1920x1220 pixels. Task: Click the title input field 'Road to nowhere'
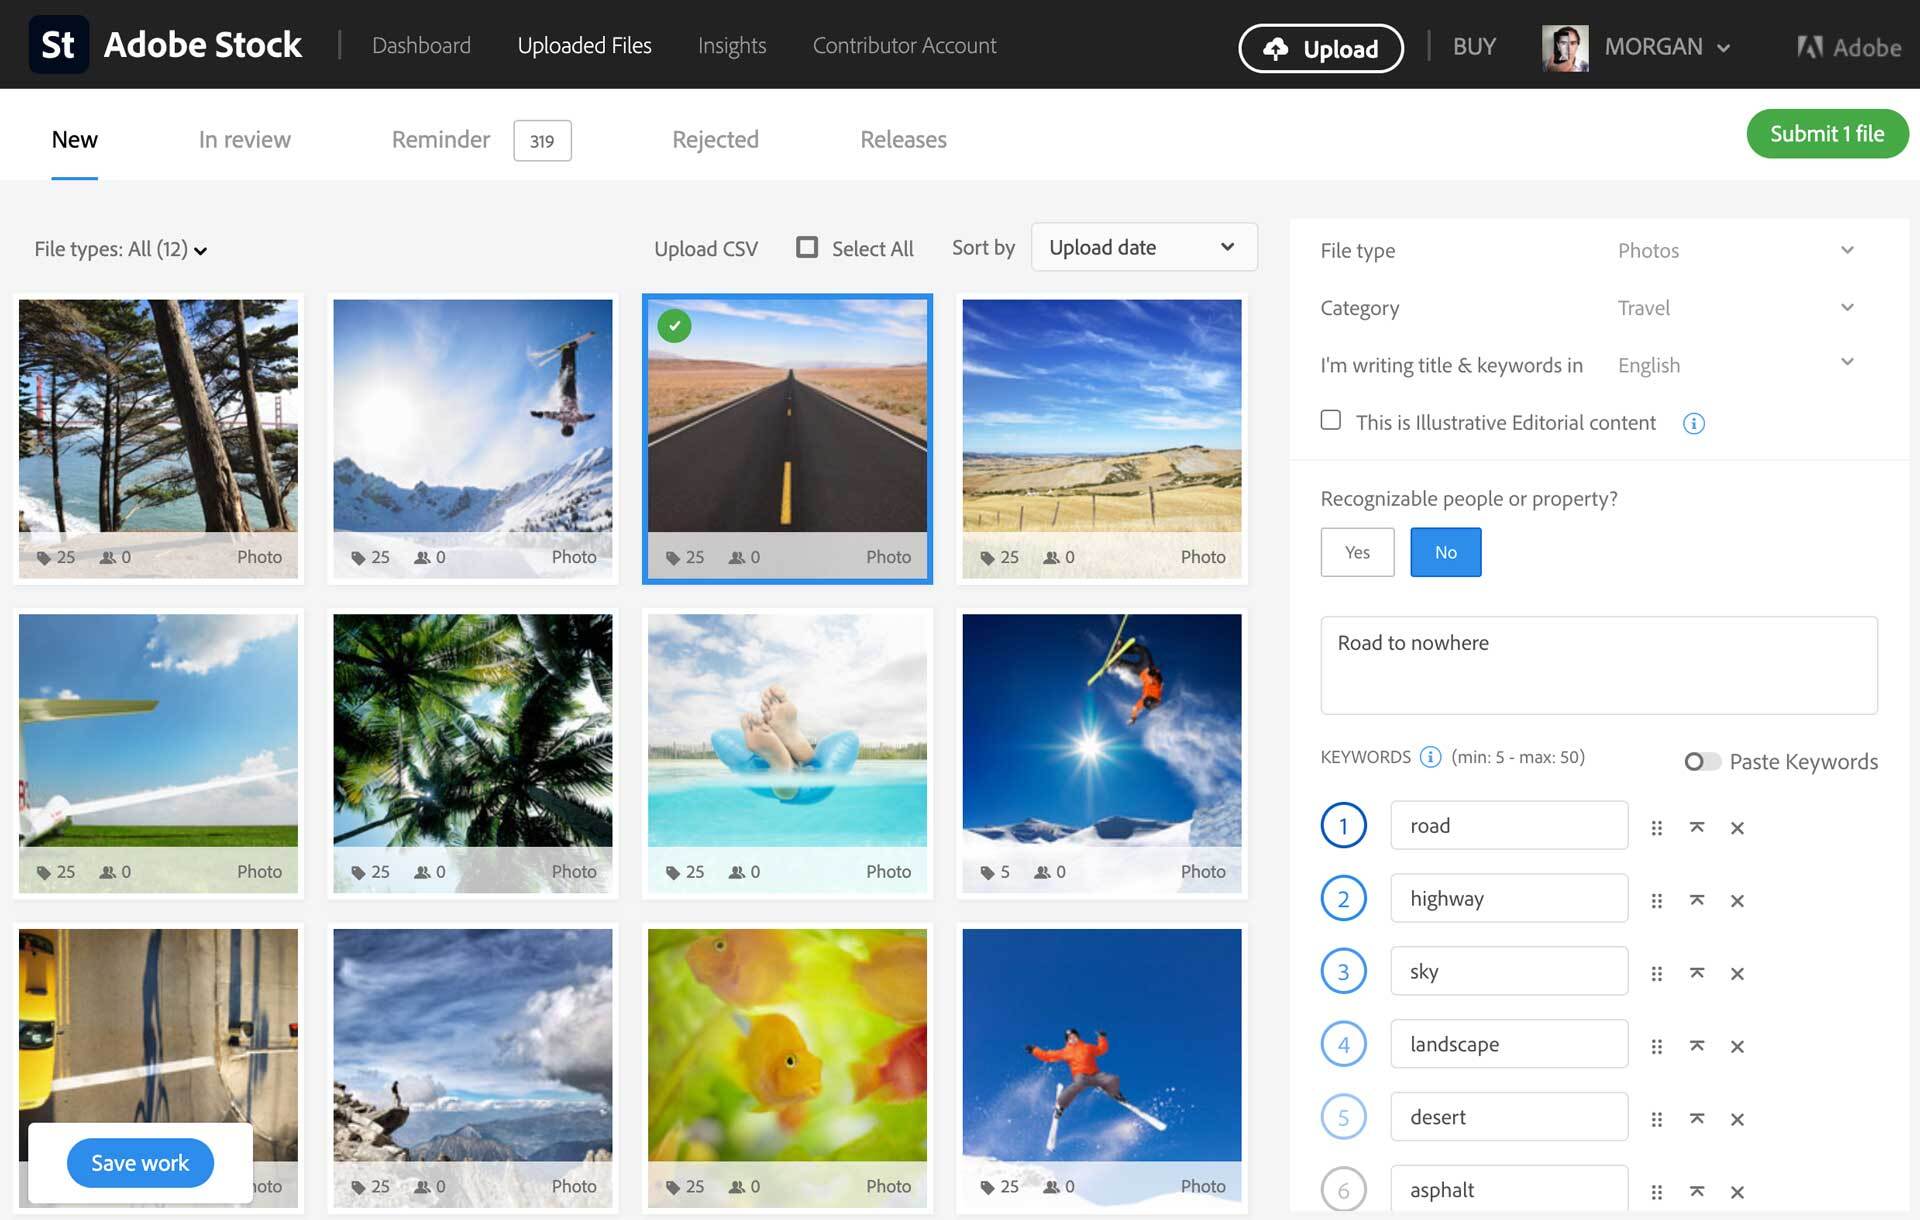(x=1598, y=665)
